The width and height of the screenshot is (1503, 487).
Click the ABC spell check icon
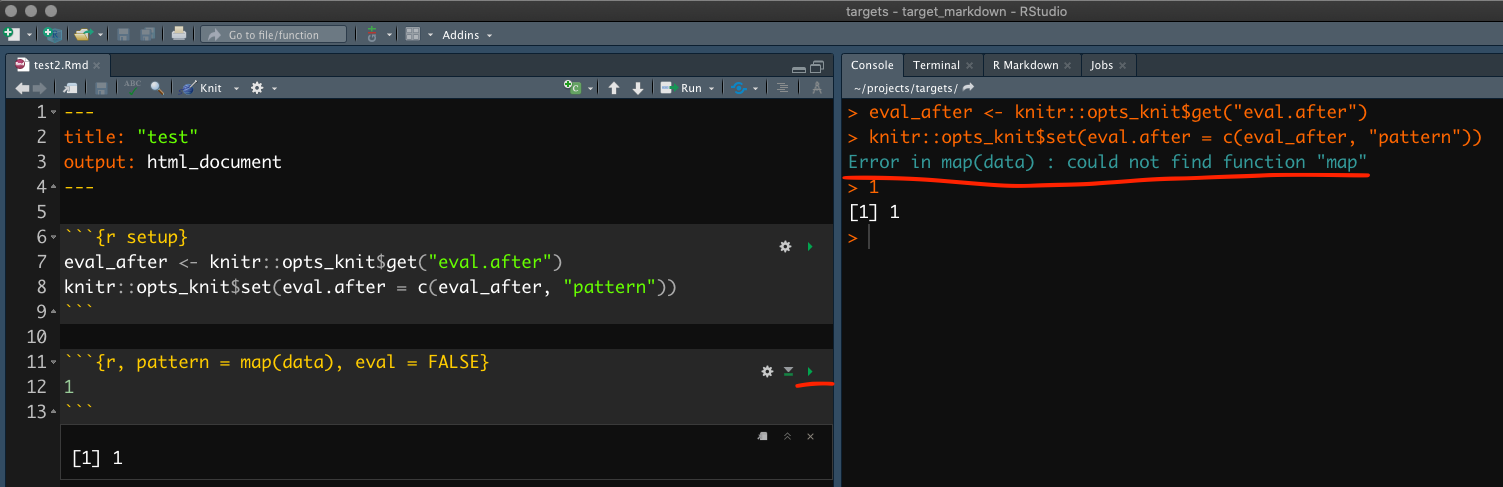133,87
